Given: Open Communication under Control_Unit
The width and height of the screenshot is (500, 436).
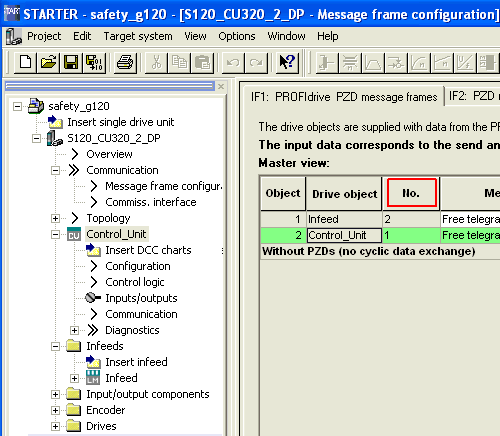Looking at the screenshot, I should coord(141,314).
